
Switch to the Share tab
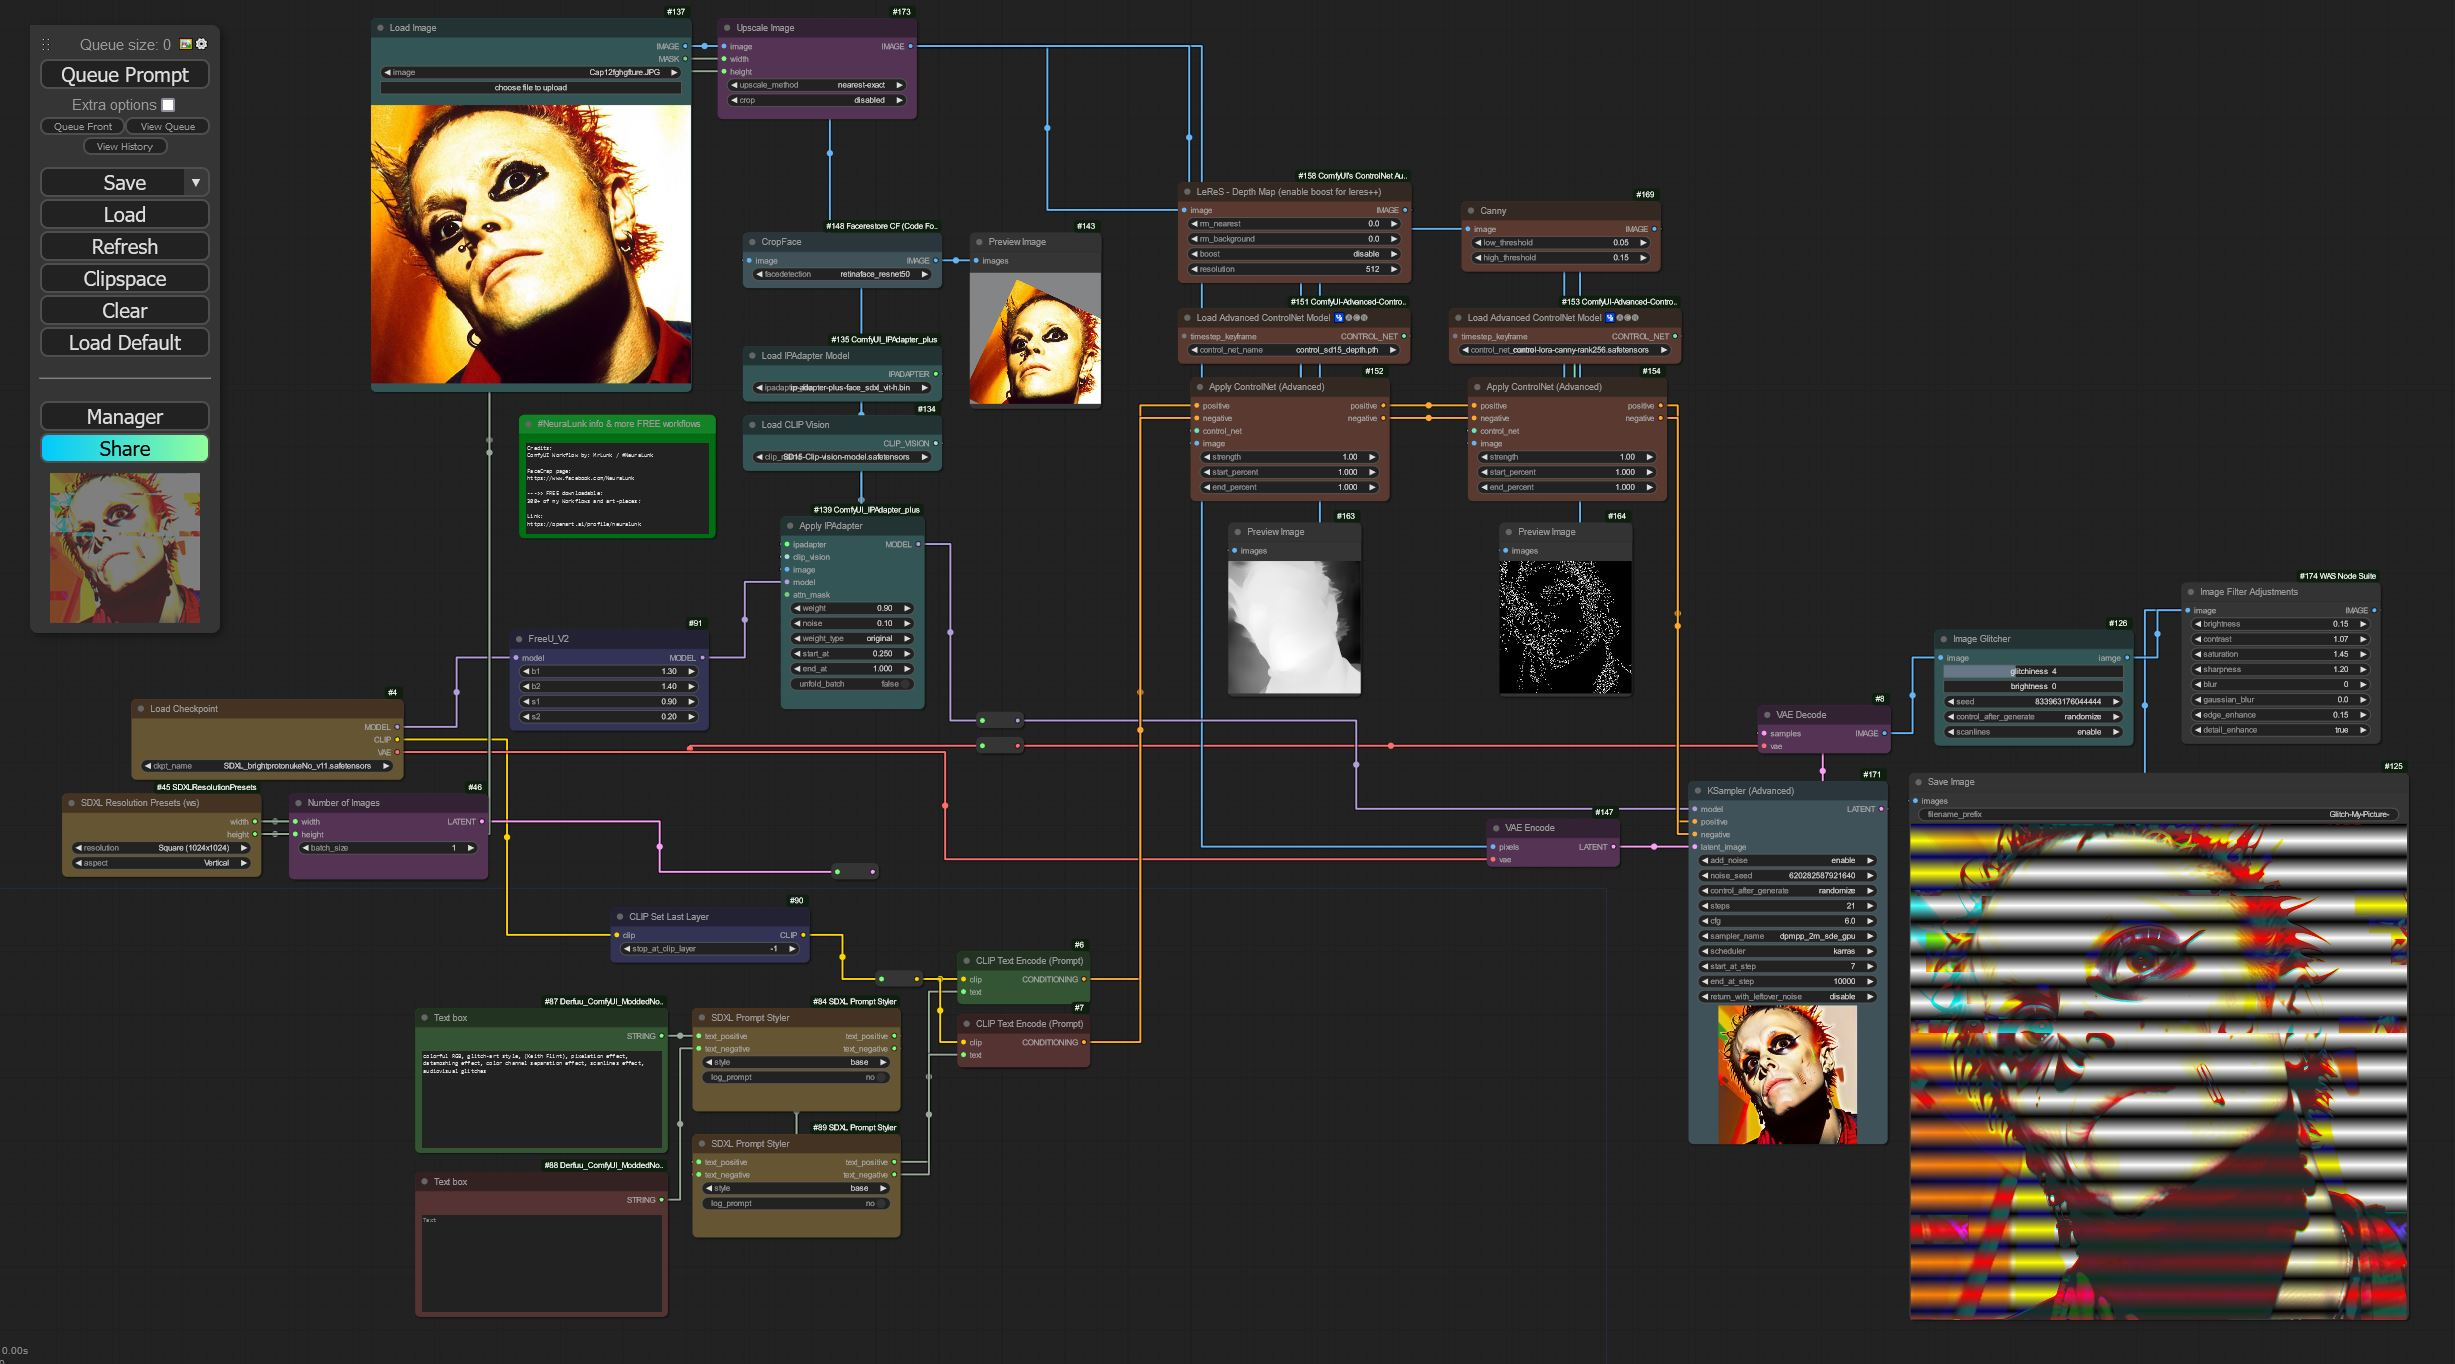point(124,448)
